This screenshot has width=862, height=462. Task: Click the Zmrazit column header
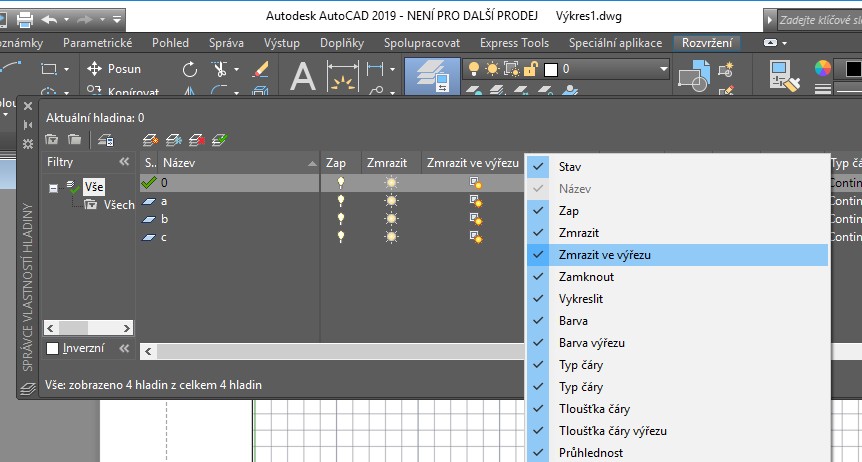[386, 162]
